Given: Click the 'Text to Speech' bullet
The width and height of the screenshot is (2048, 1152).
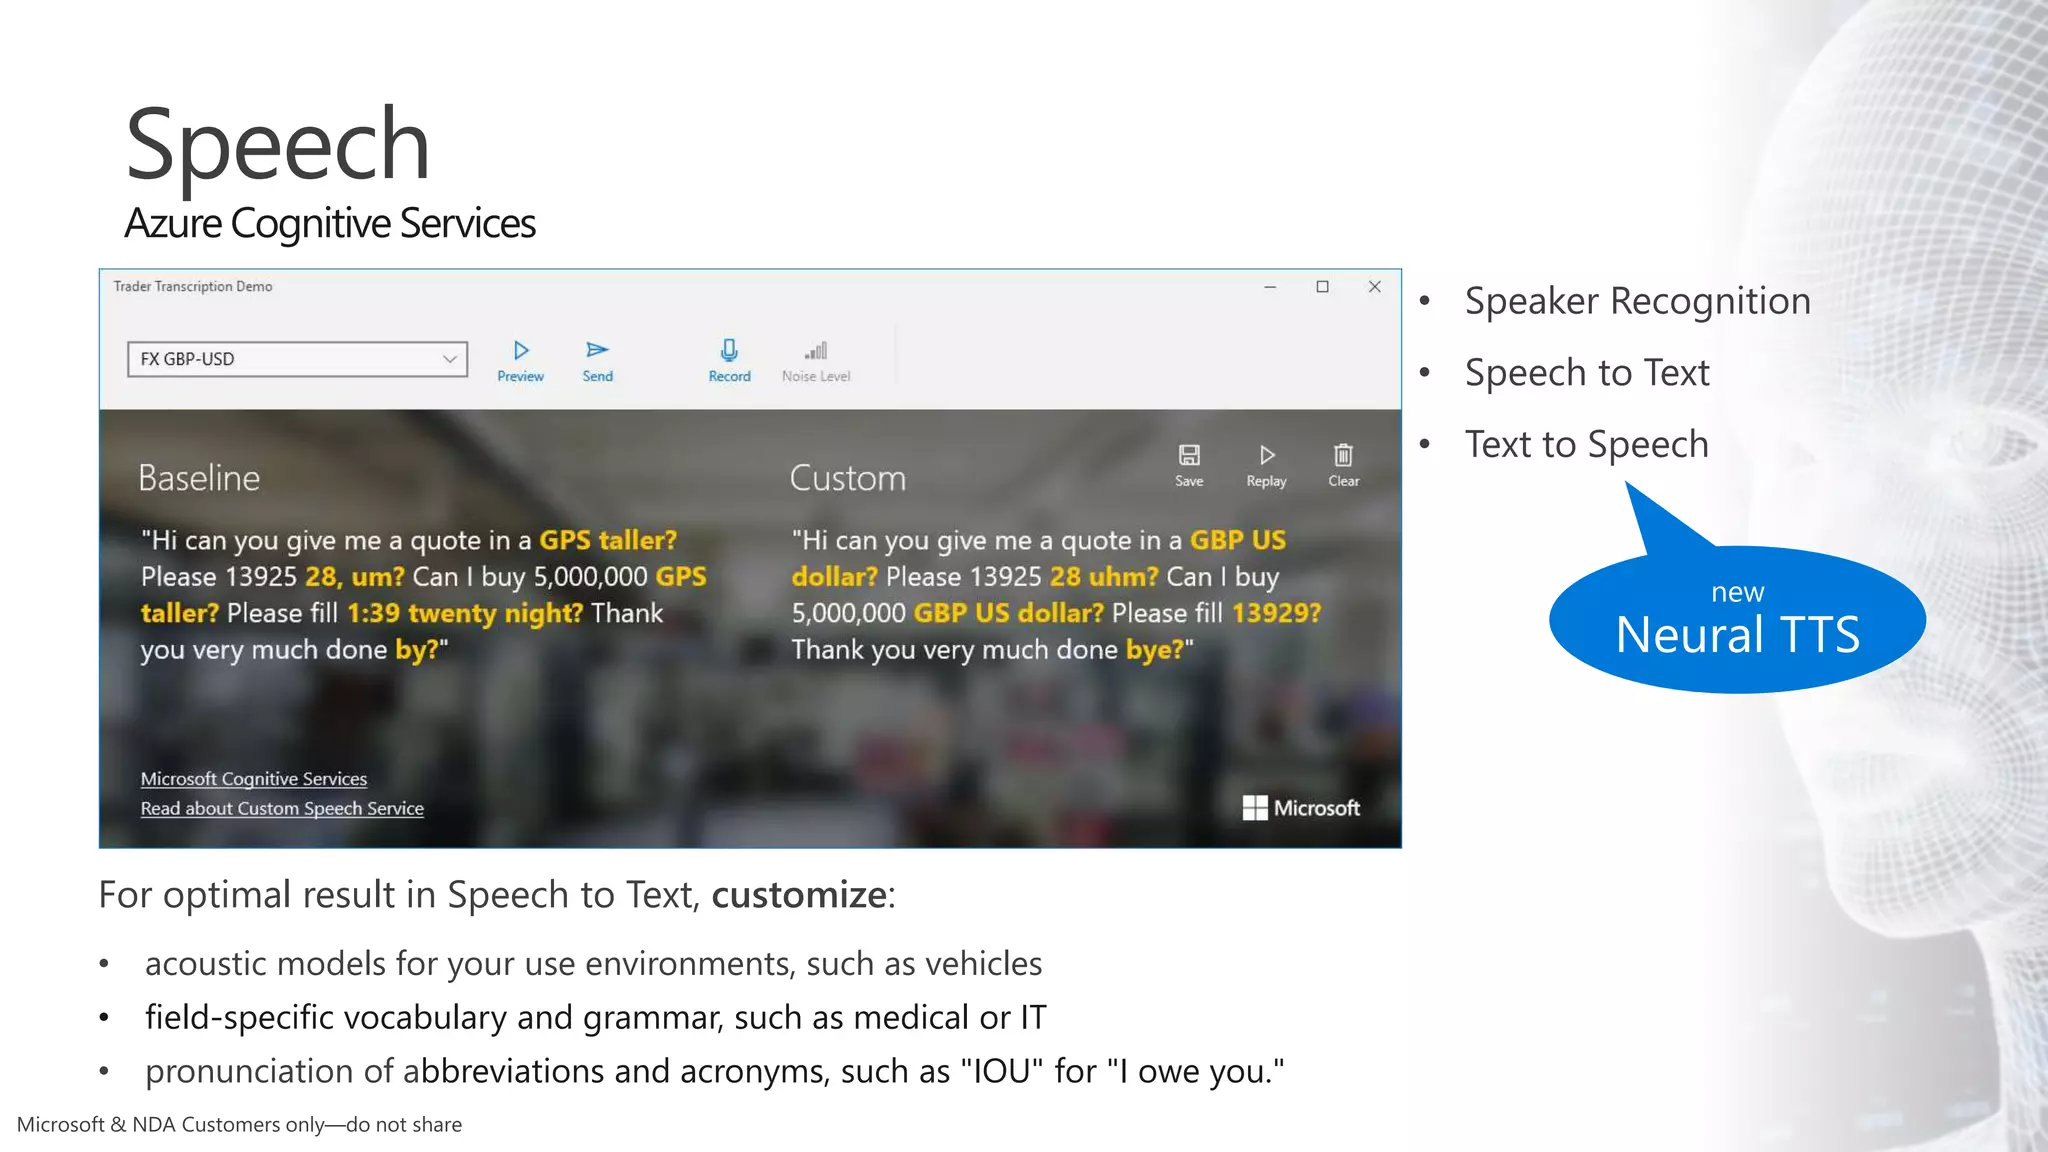Looking at the screenshot, I should (1587, 444).
